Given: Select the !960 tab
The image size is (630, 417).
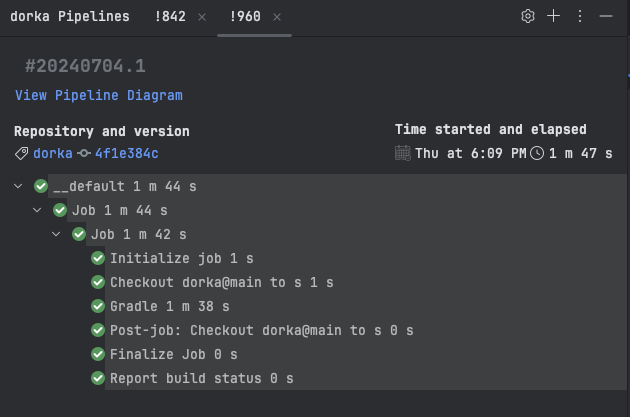Looking at the screenshot, I should pyautogui.click(x=245, y=17).
